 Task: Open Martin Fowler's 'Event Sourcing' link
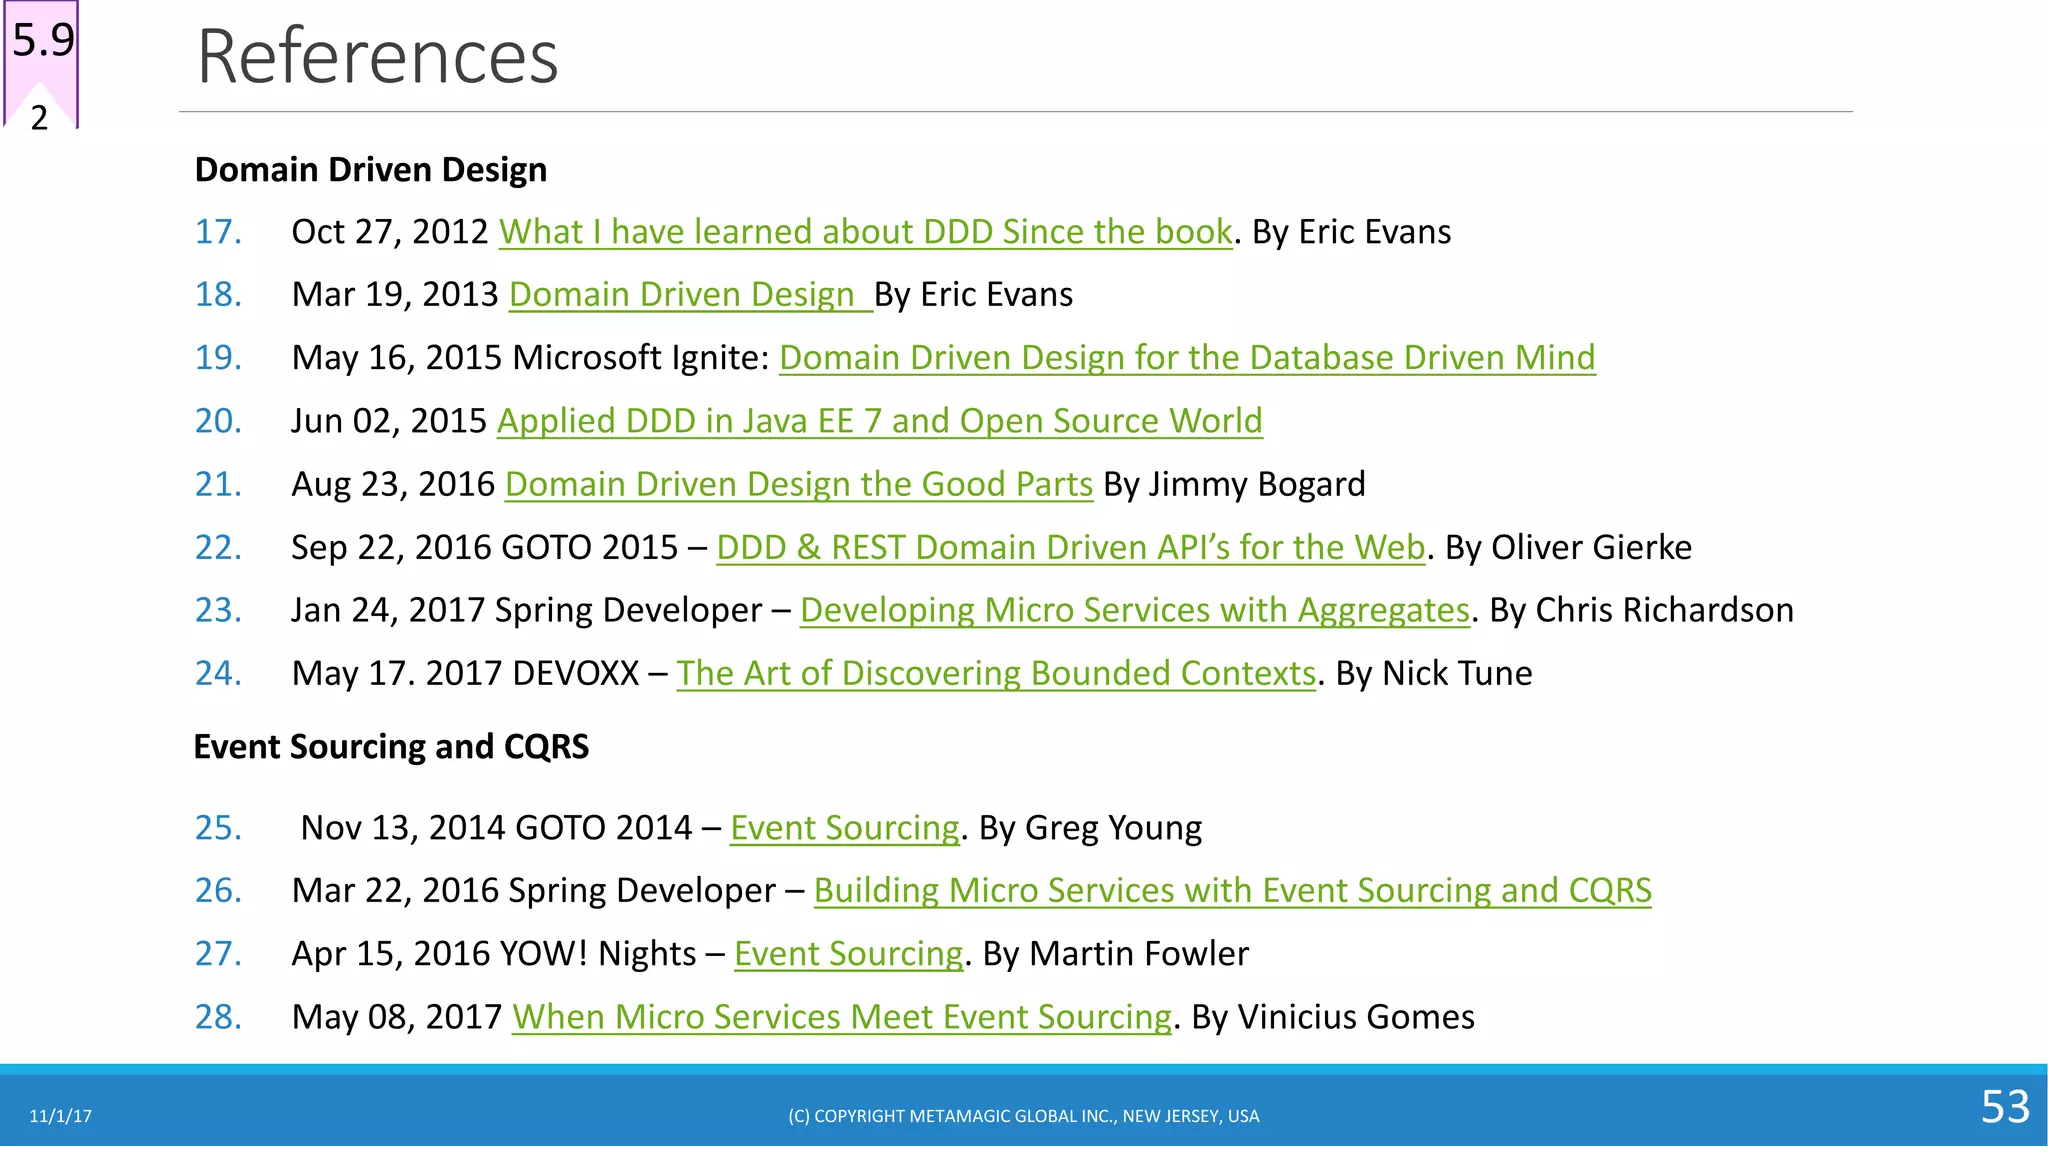pos(849,954)
